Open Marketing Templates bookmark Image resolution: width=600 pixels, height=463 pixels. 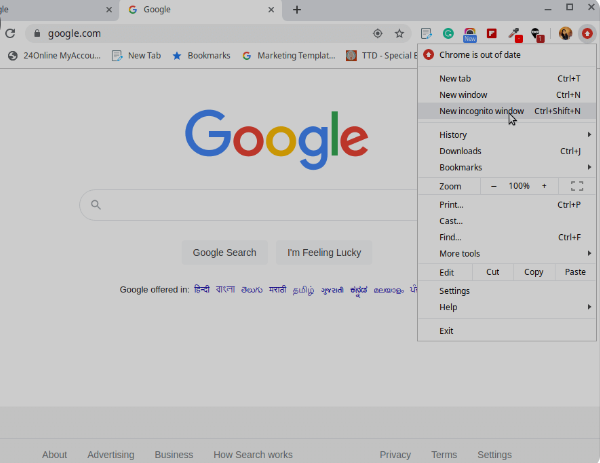(289, 56)
